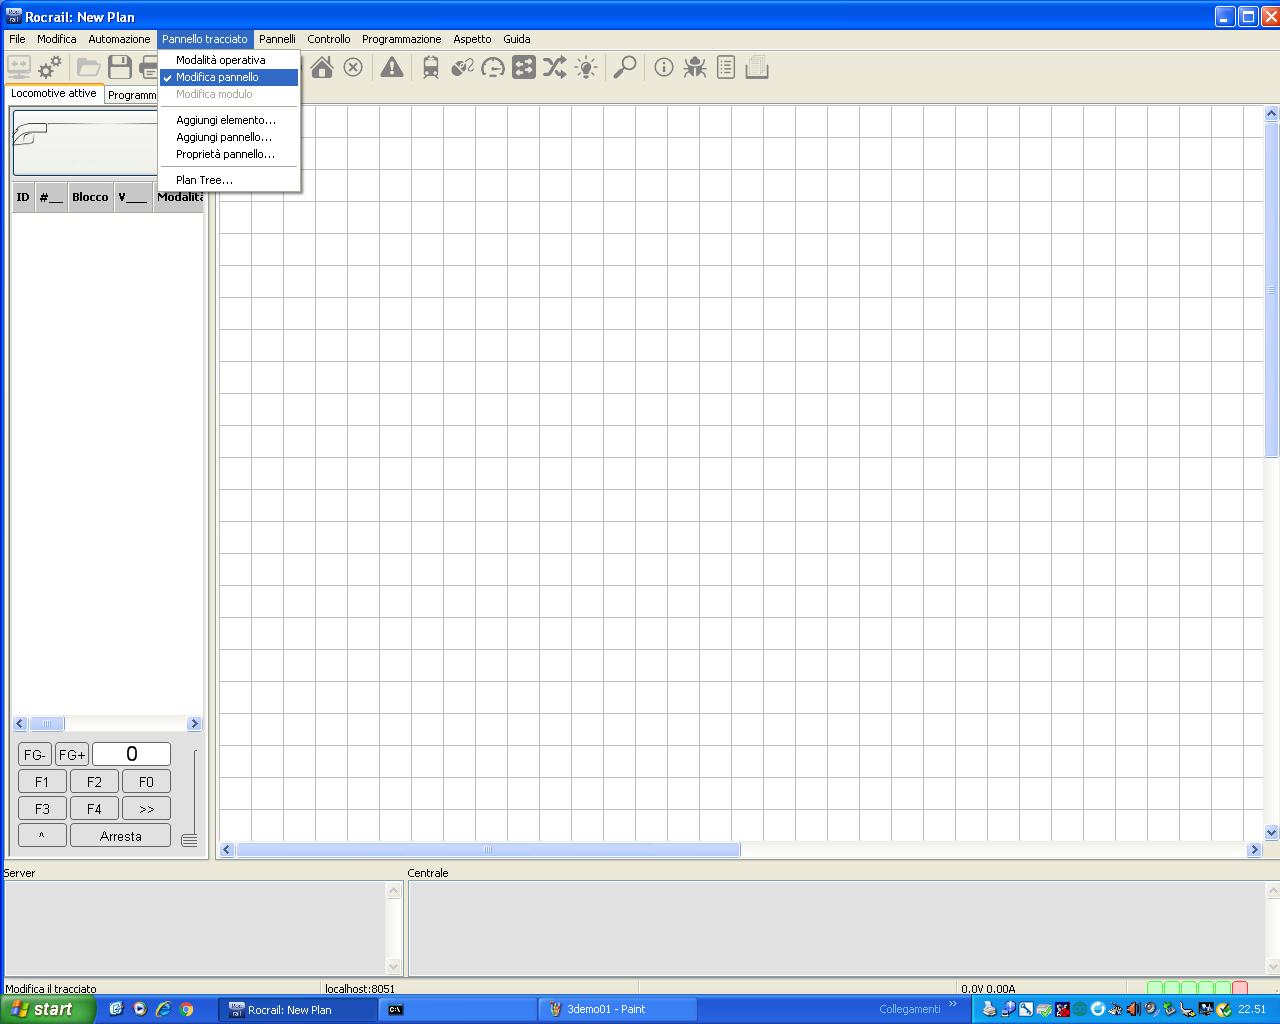The height and width of the screenshot is (1024, 1280).
Task: Click the bug icon in toolbar
Action: click(x=695, y=67)
